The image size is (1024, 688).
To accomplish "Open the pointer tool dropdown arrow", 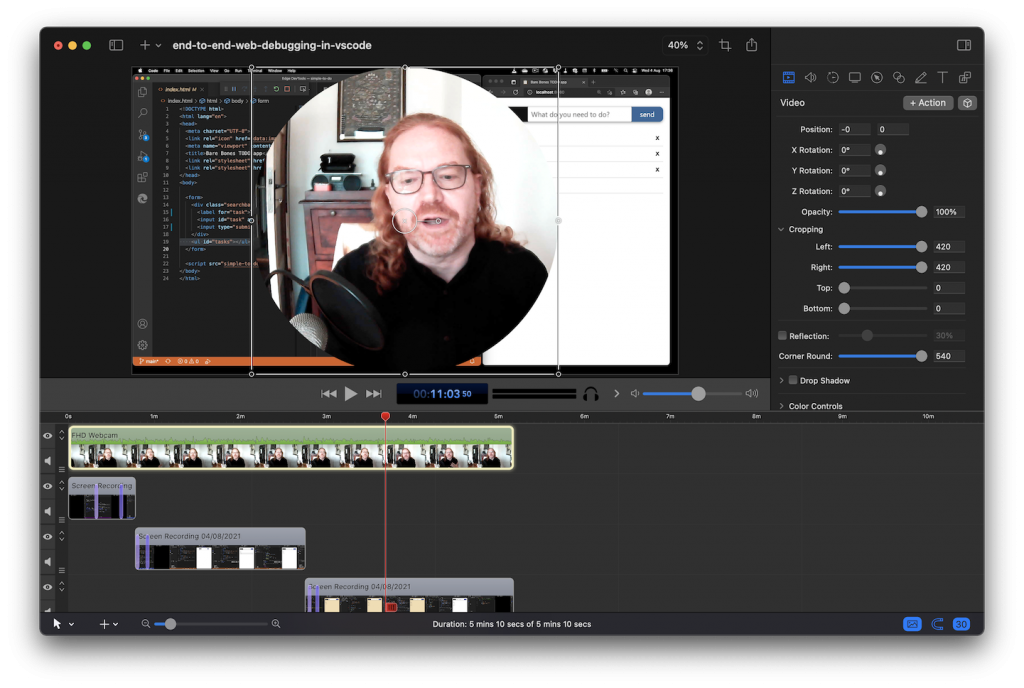I will tap(71, 625).
